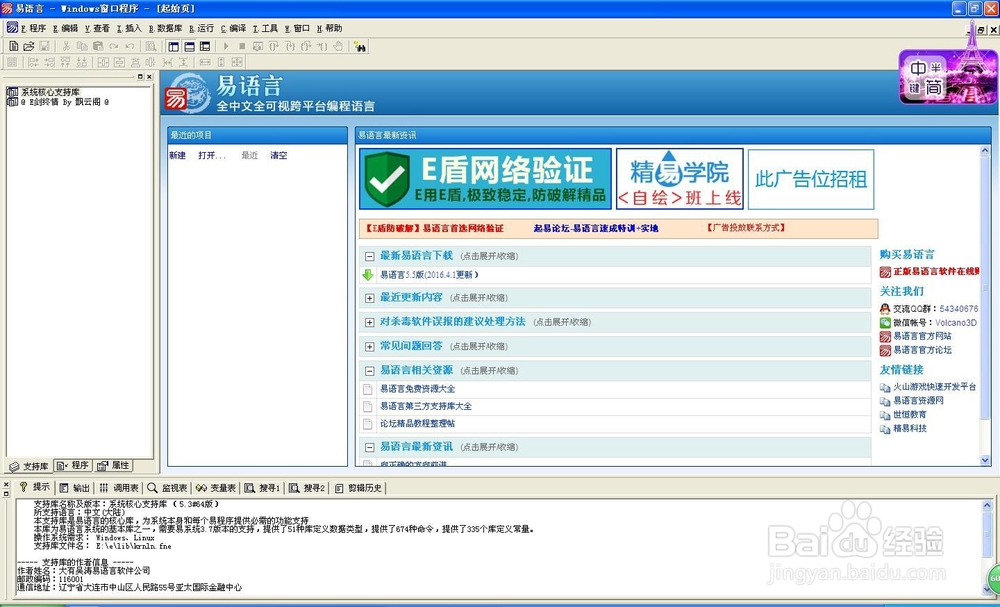Select the 监视表 tab
This screenshot has height=607, width=1000.
(168, 488)
